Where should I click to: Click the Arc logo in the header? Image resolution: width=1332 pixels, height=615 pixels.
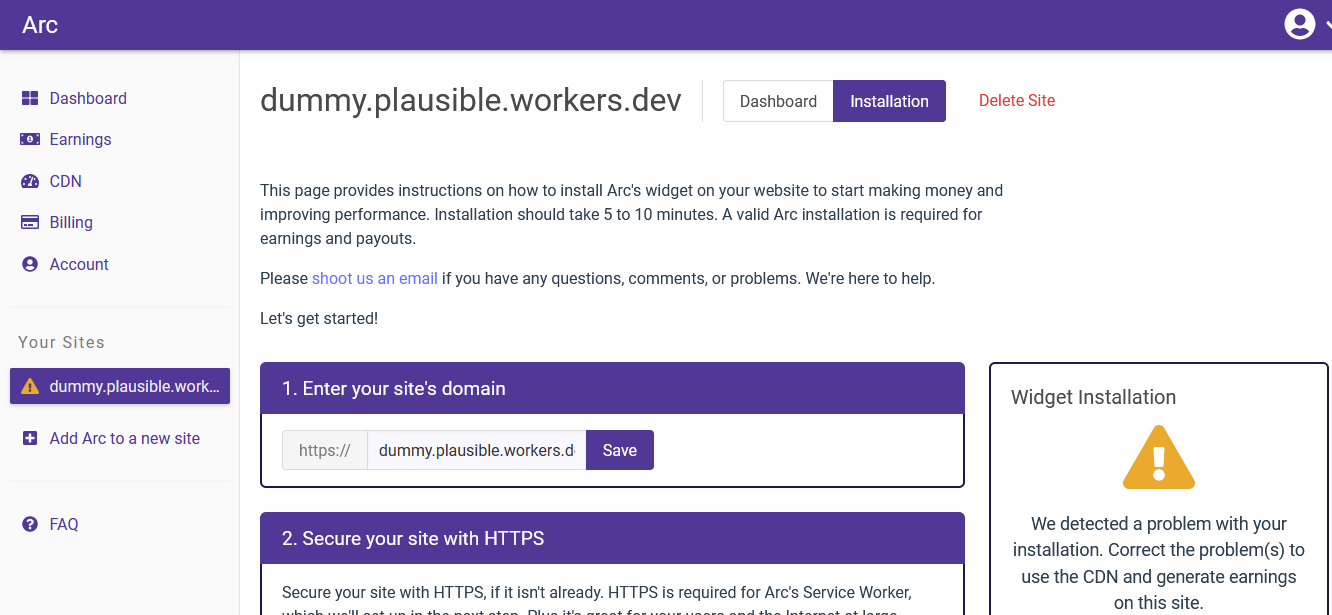pyautogui.click(x=40, y=25)
